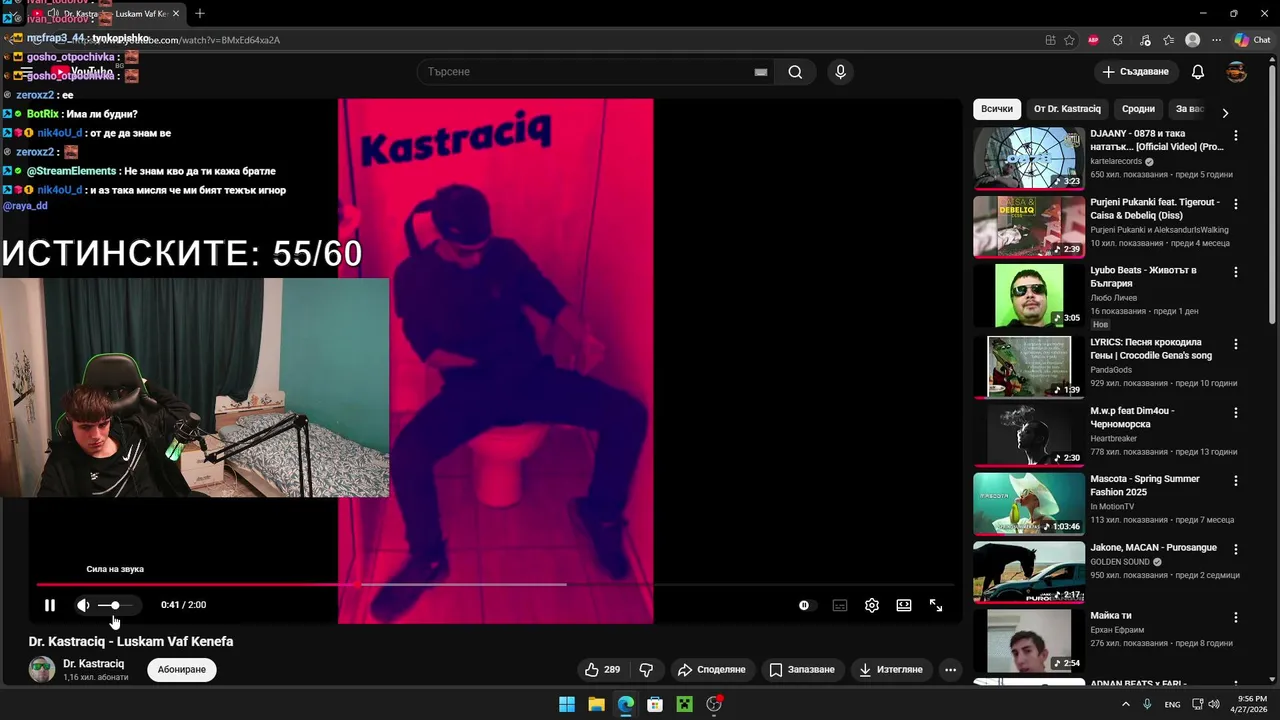Click the Изтегляне download button
The width and height of the screenshot is (1280, 720).
point(890,669)
